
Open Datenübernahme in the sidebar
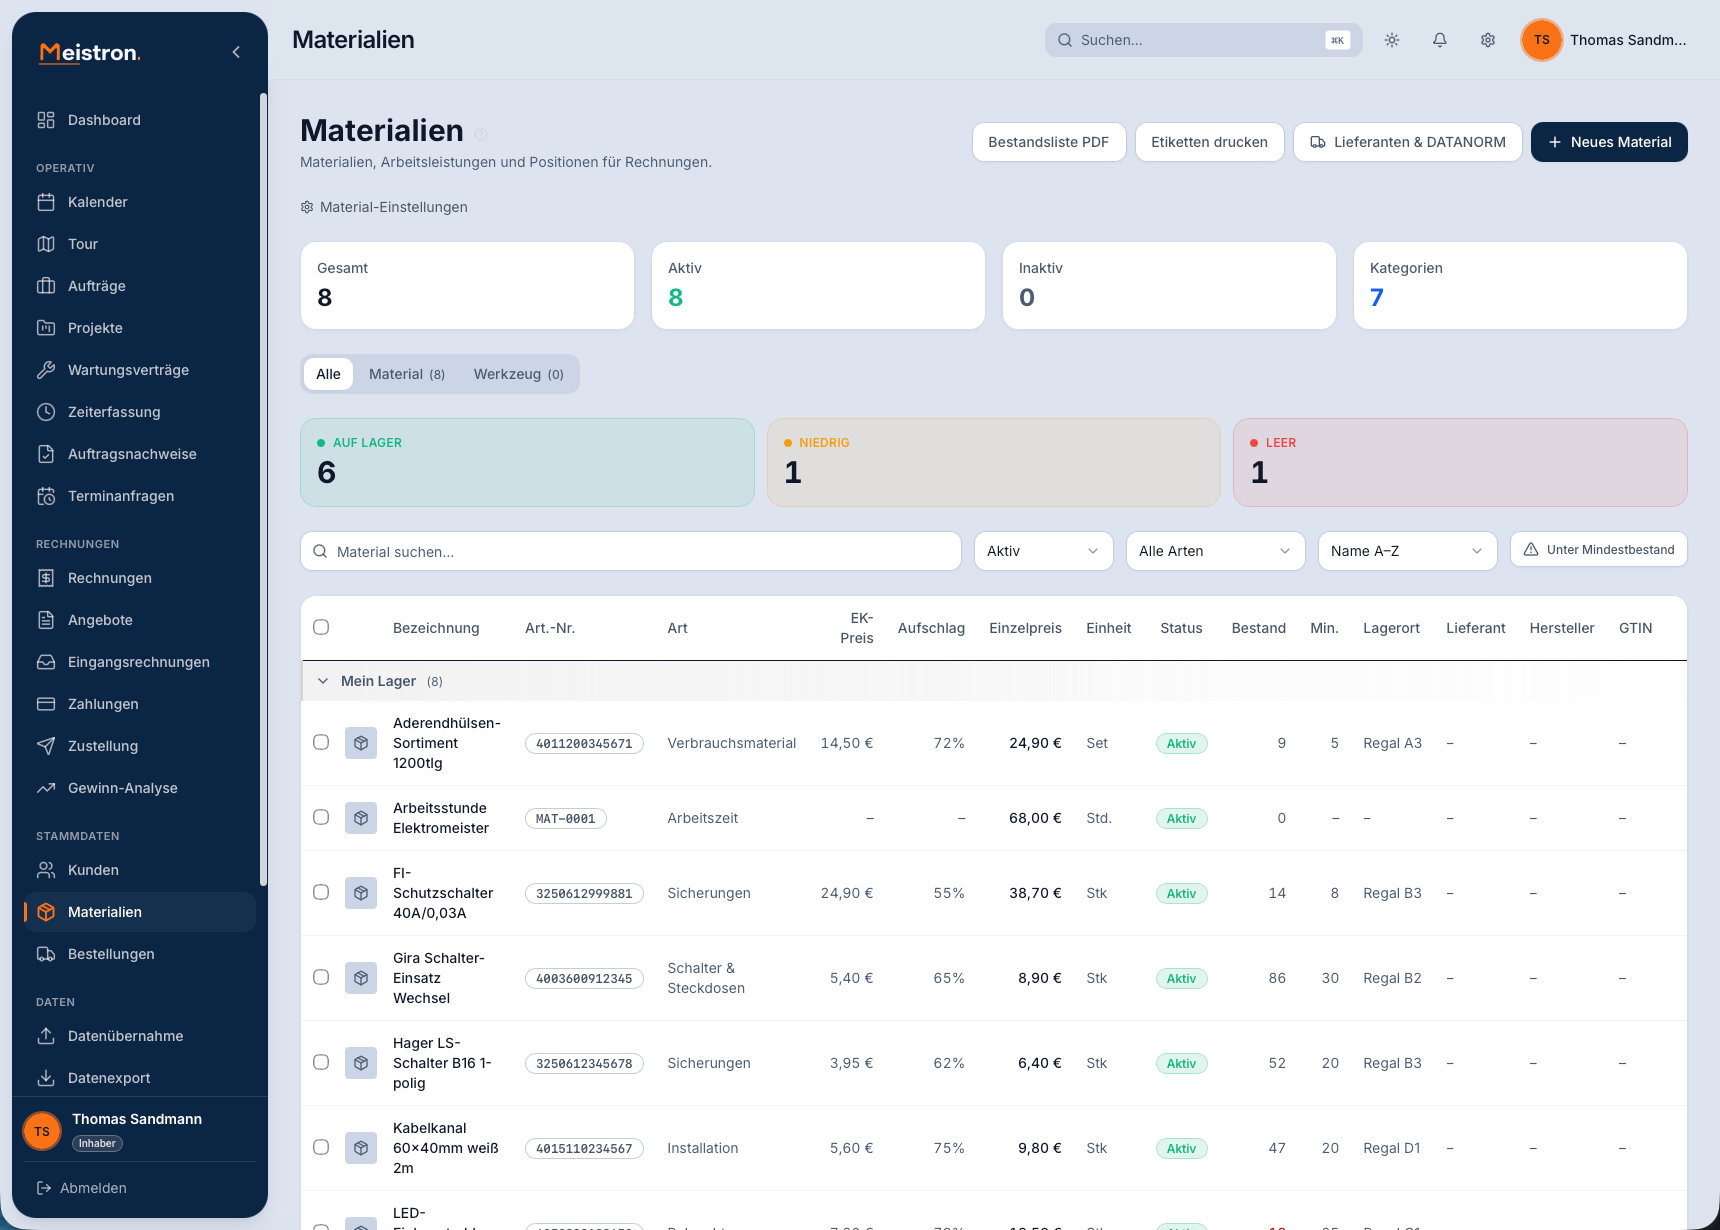tap(140, 1036)
